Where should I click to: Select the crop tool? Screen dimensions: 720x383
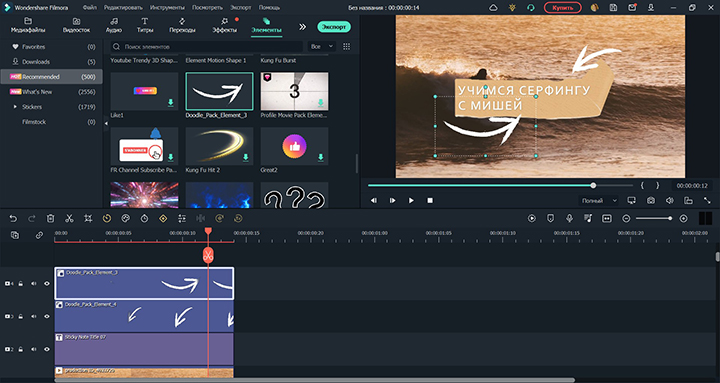point(88,219)
